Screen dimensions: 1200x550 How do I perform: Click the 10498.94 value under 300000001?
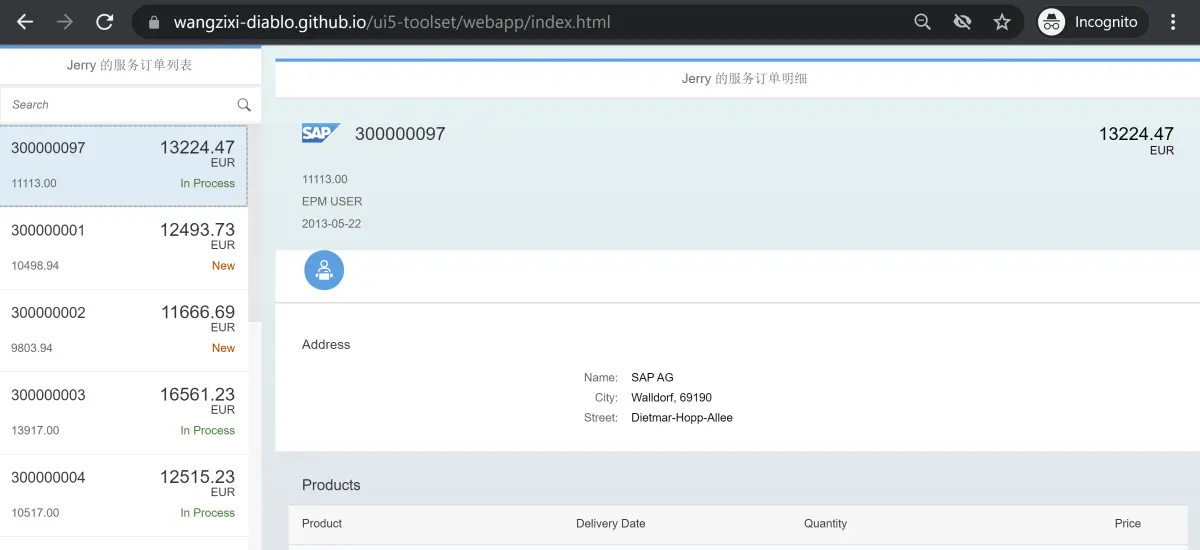click(x=35, y=266)
